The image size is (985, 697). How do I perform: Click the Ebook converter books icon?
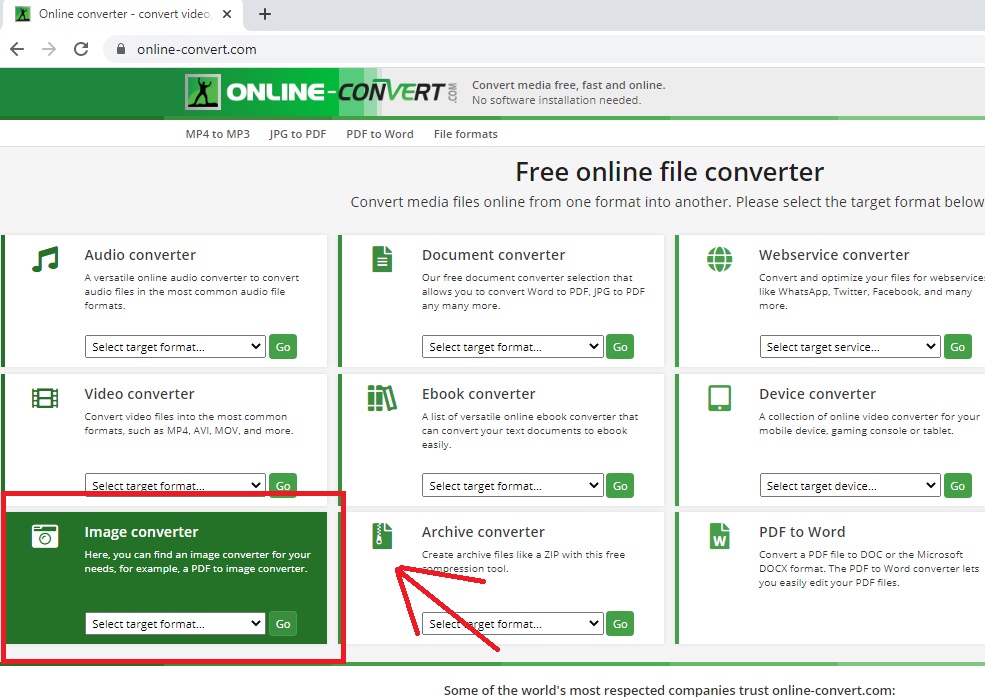[x=382, y=398]
